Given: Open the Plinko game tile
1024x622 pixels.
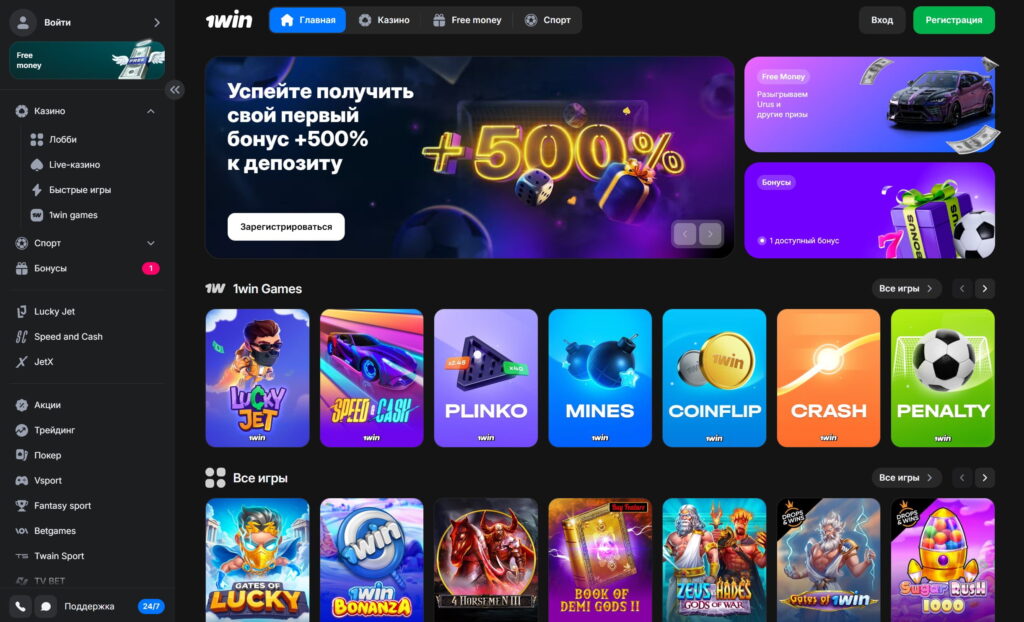Looking at the screenshot, I should tap(486, 378).
